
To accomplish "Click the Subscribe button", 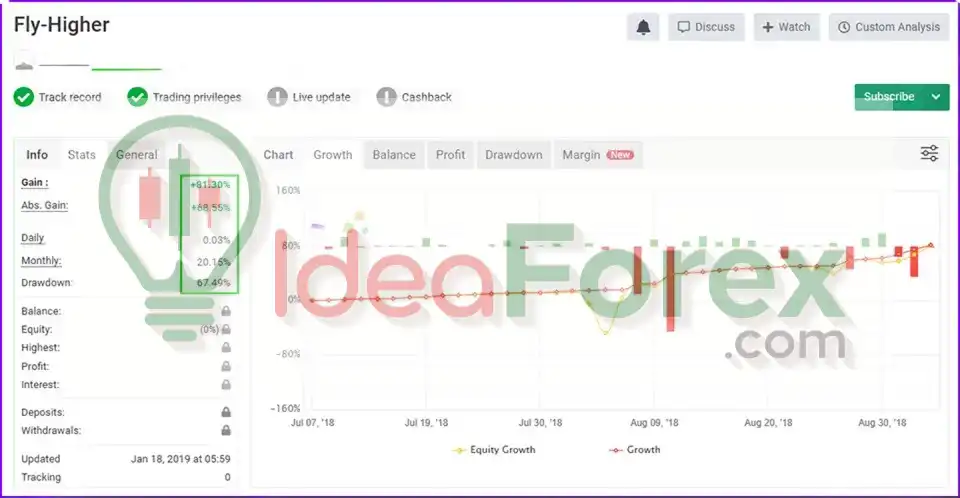I will tap(888, 97).
